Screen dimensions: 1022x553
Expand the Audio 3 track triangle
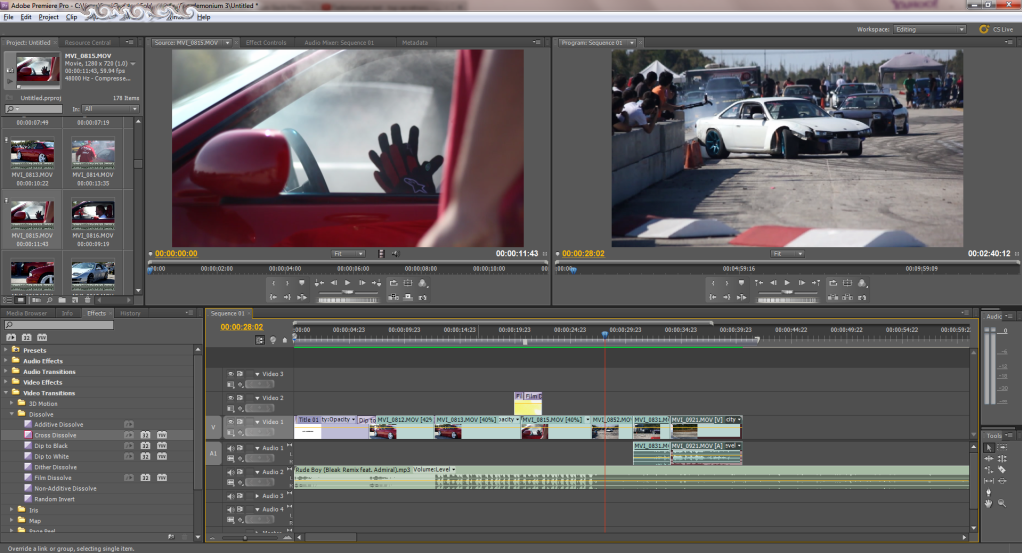pyautogui.click(x=257, y=496)
